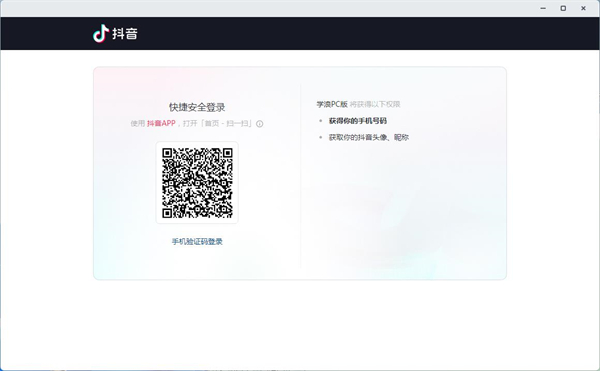Screen dimensions: 600x371
Task: Click the login QR code
Action: coord(197,183)
